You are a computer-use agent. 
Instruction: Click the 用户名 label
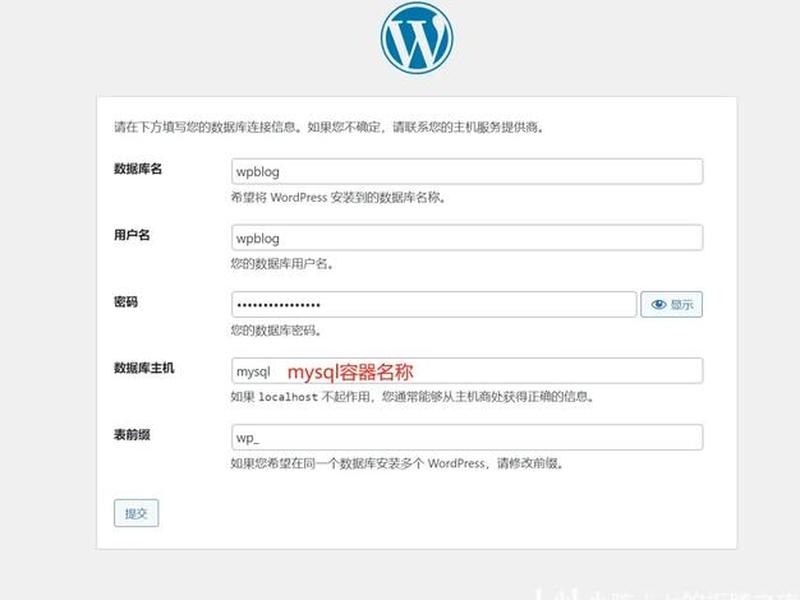click(x=132, y=235)
